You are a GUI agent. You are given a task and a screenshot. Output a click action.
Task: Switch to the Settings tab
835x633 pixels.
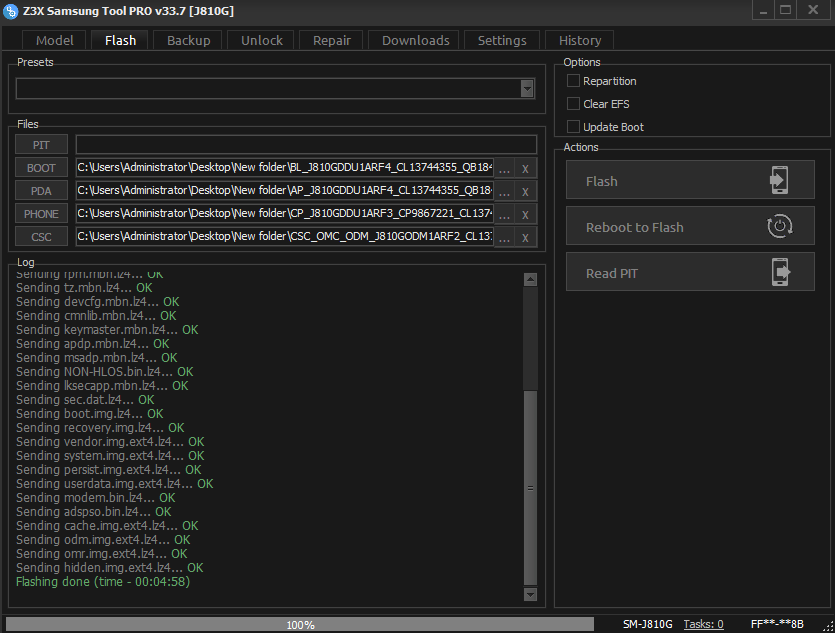502,40
